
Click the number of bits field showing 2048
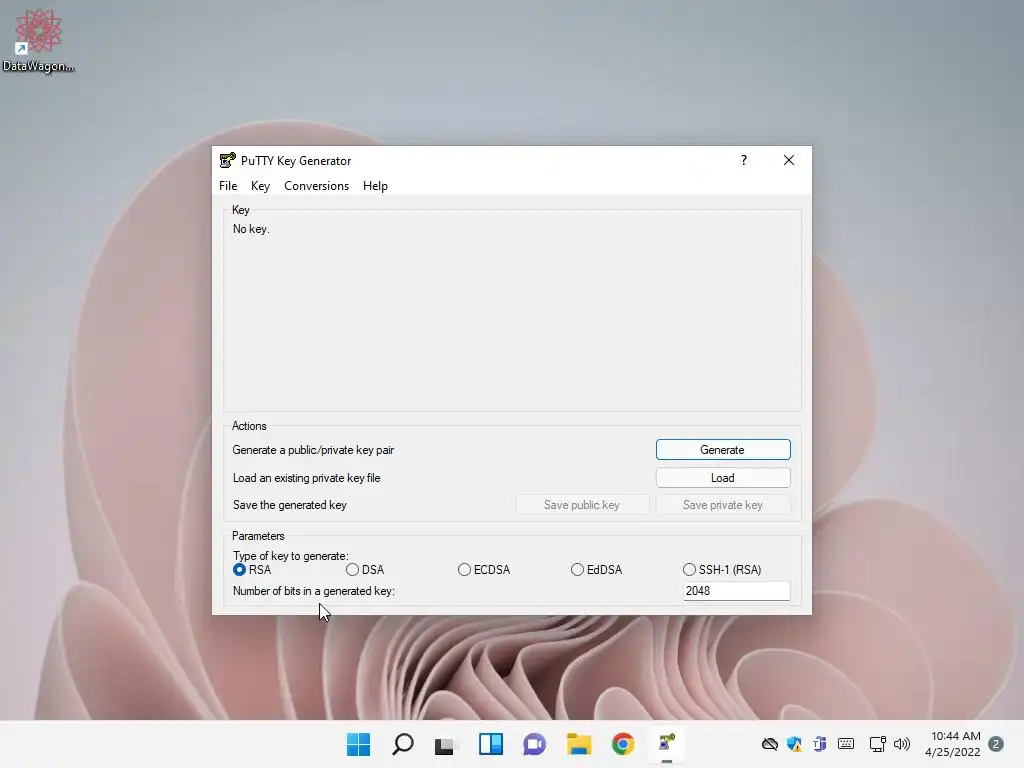point(737,591)
